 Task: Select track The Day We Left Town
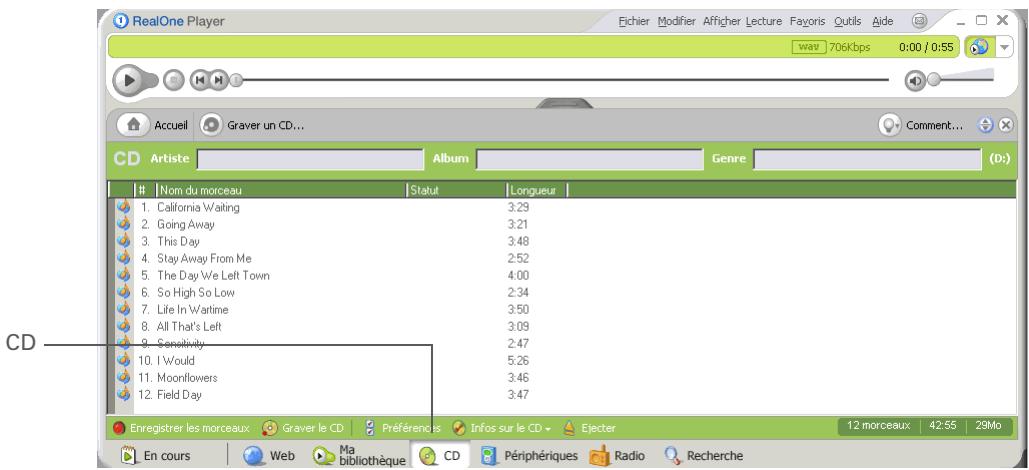point(213,276)
